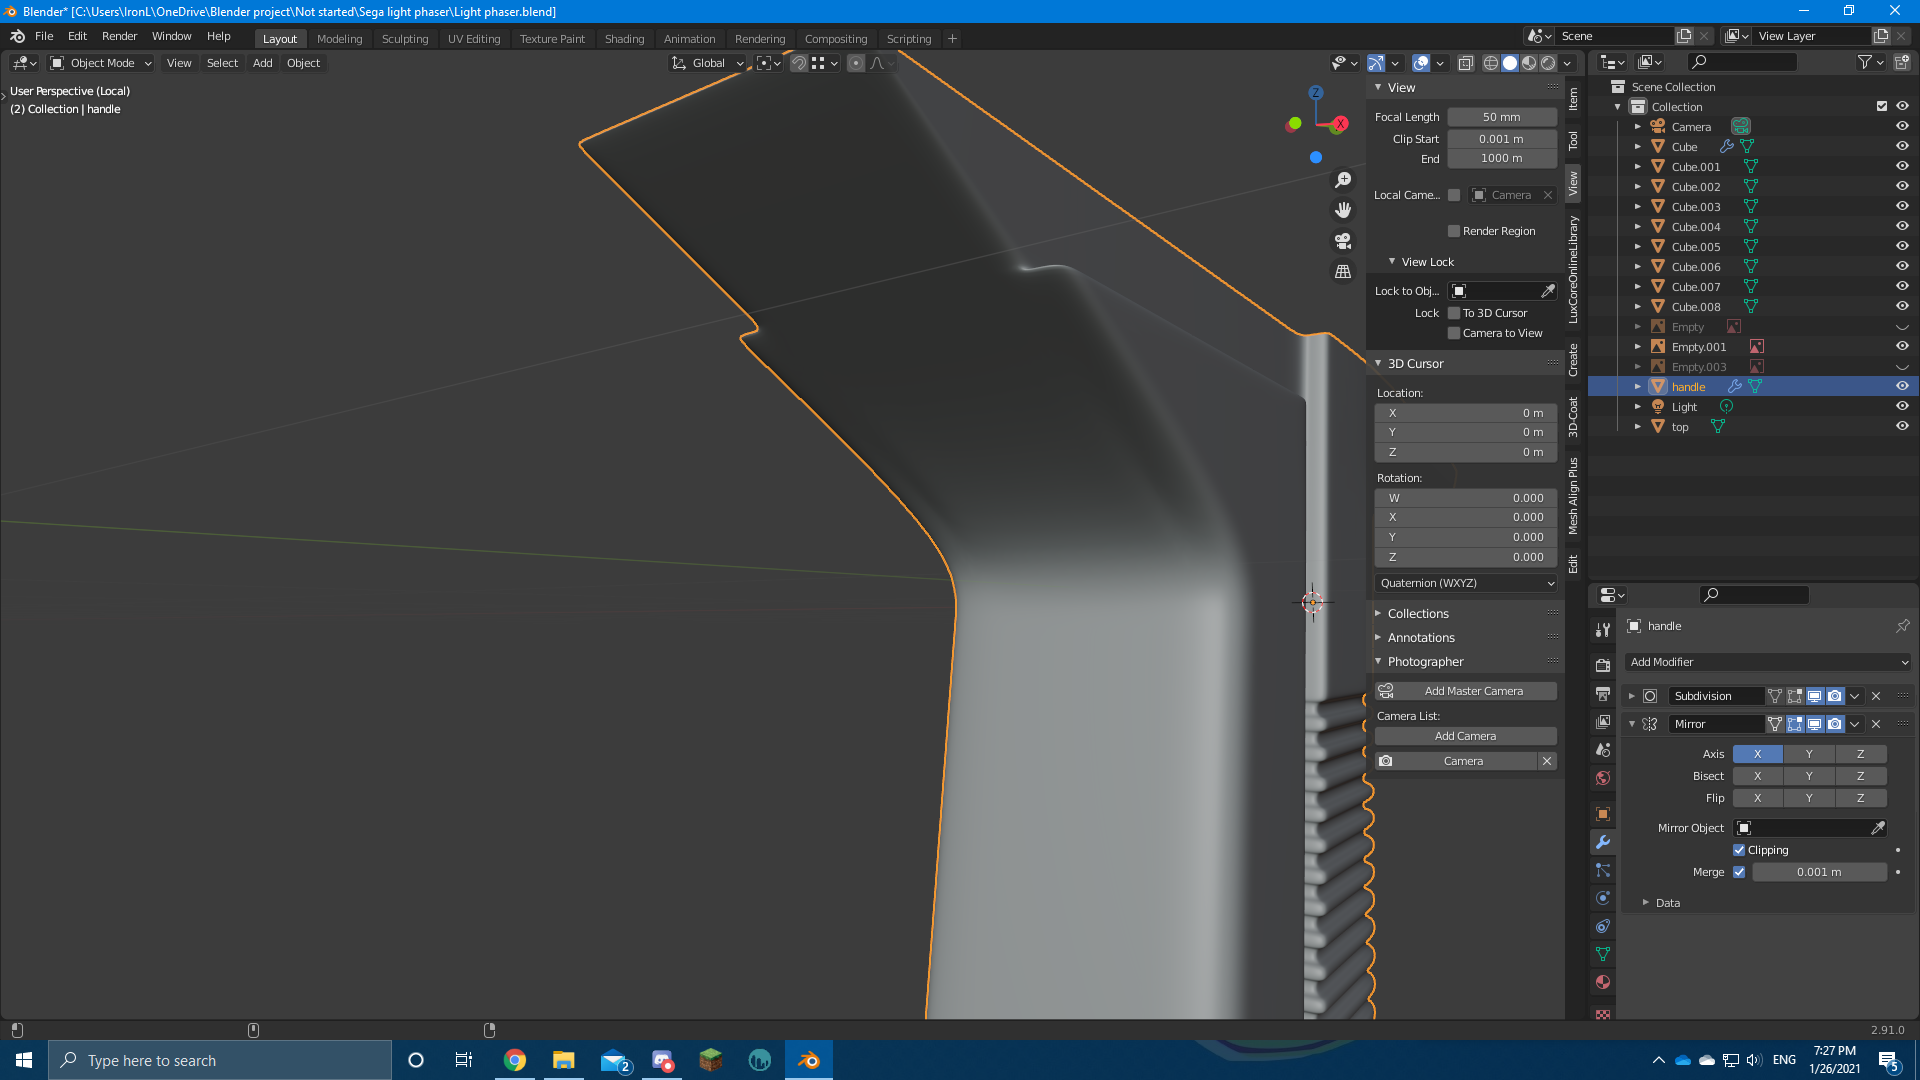Uncheck Merge in Mirror modifier

point(1739,872)
